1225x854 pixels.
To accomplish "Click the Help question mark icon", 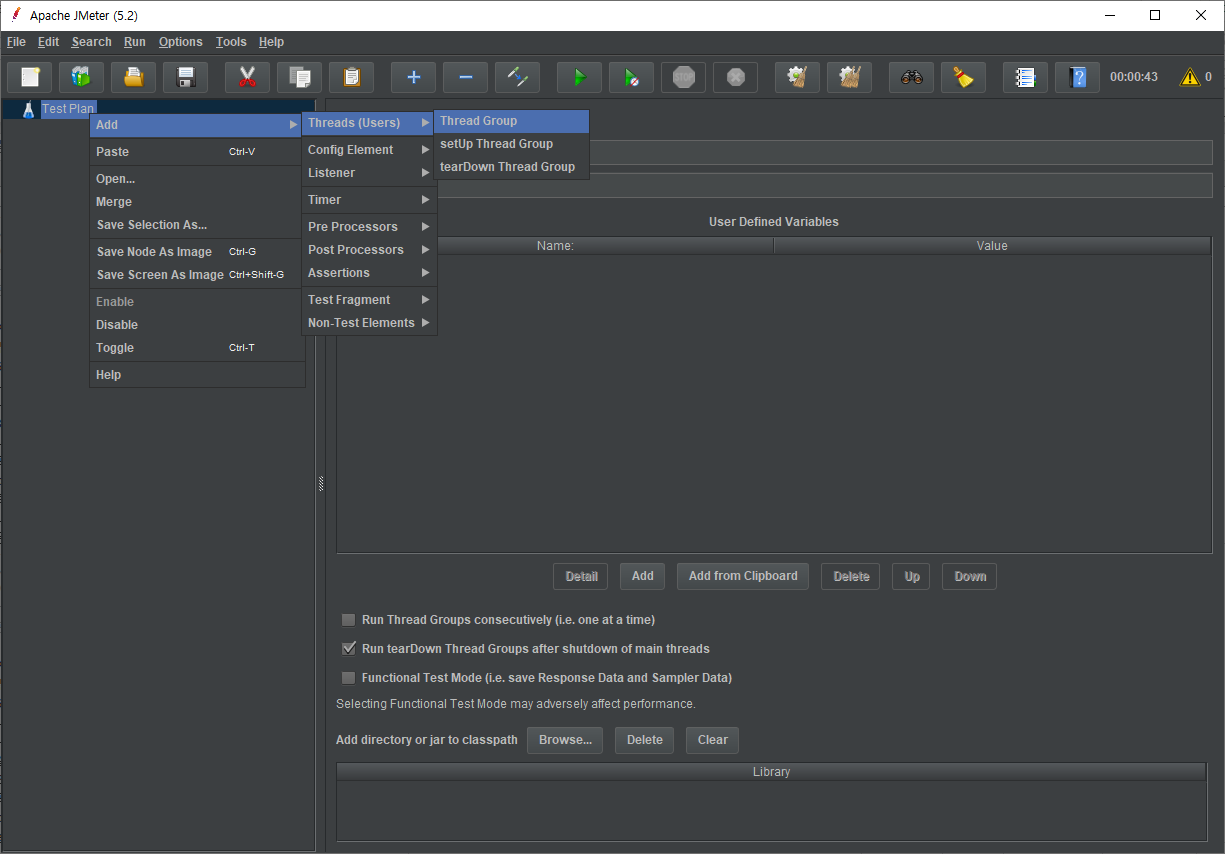I will tap(1078, 77).
